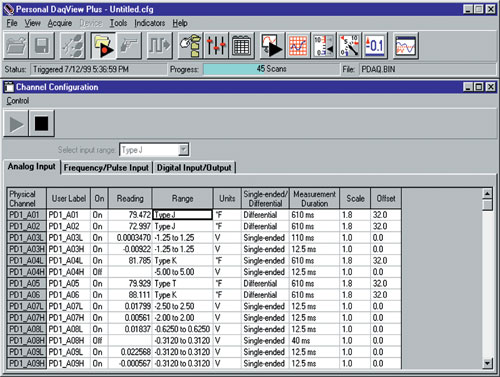Toggle On cell for PD1_A01 row

click(99, 215)
